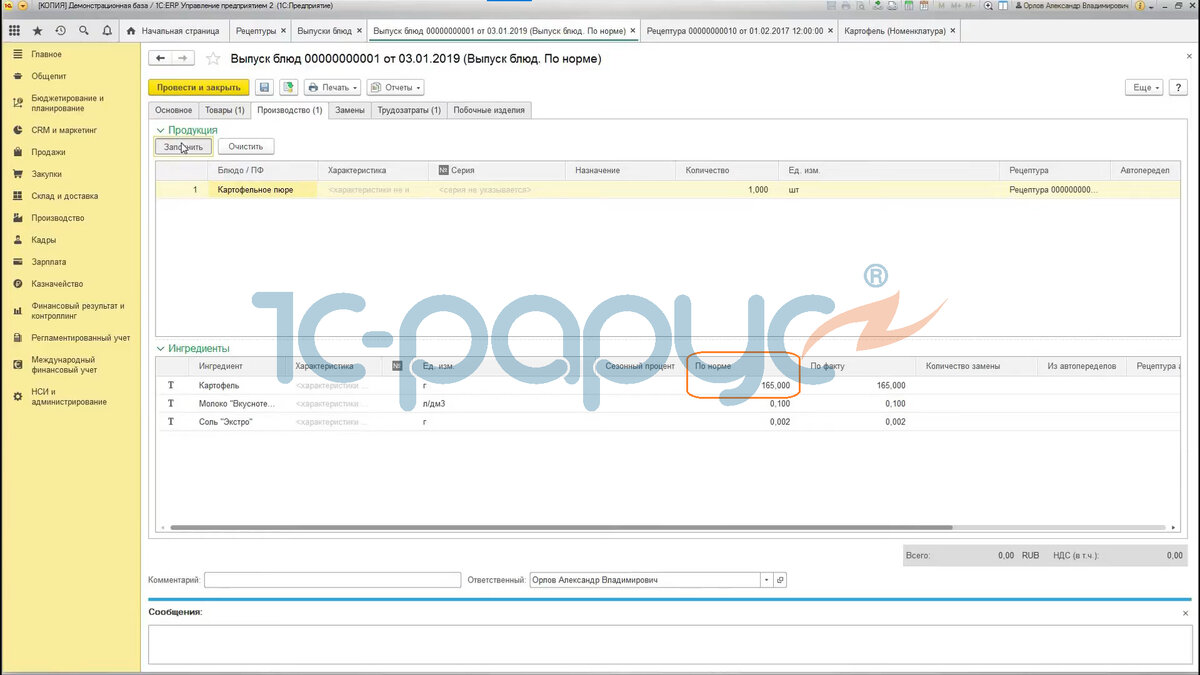Open notifications bell icon
Viewport: 1200px width, 675px height.
coord(106,31)
